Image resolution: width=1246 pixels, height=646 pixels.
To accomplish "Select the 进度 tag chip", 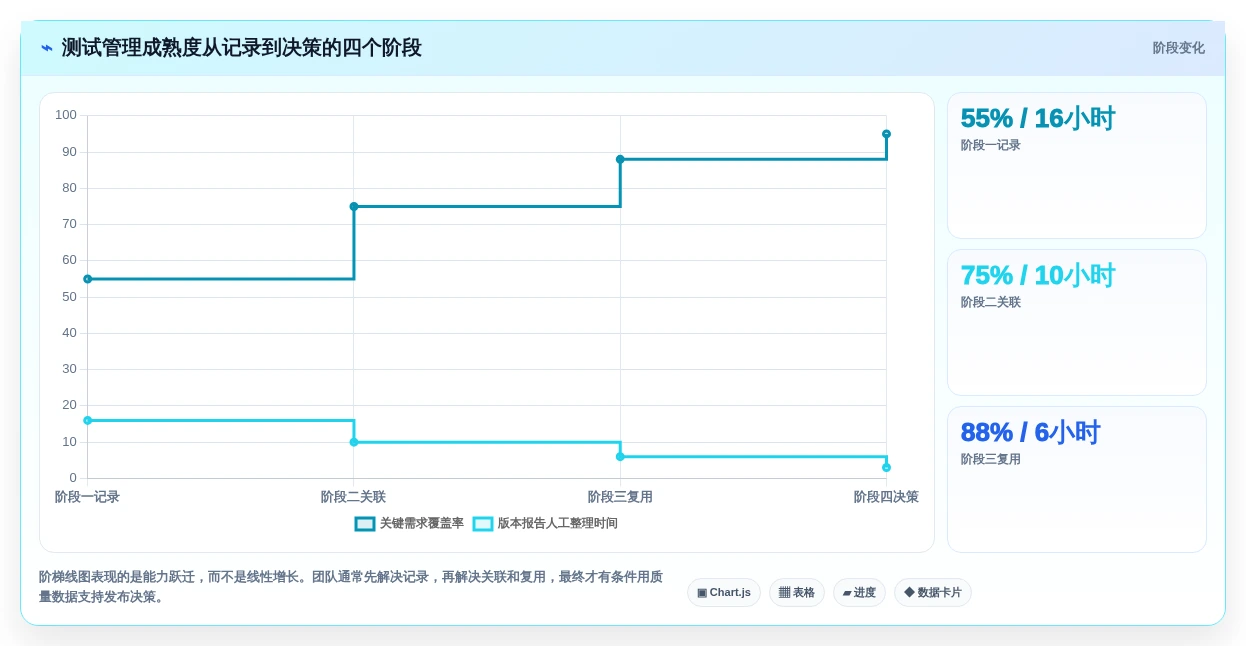I will [859, 592].
